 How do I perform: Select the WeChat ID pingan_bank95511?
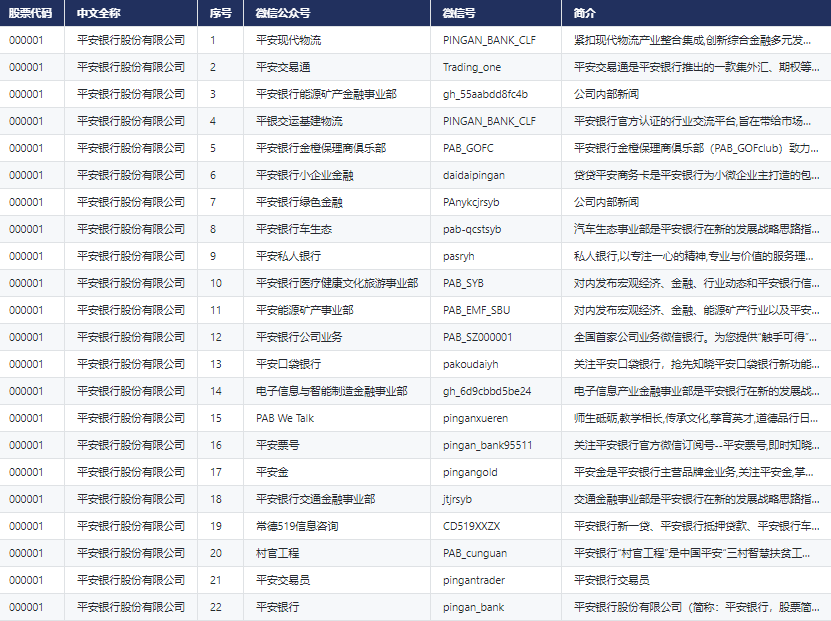[x=488, y=446]
